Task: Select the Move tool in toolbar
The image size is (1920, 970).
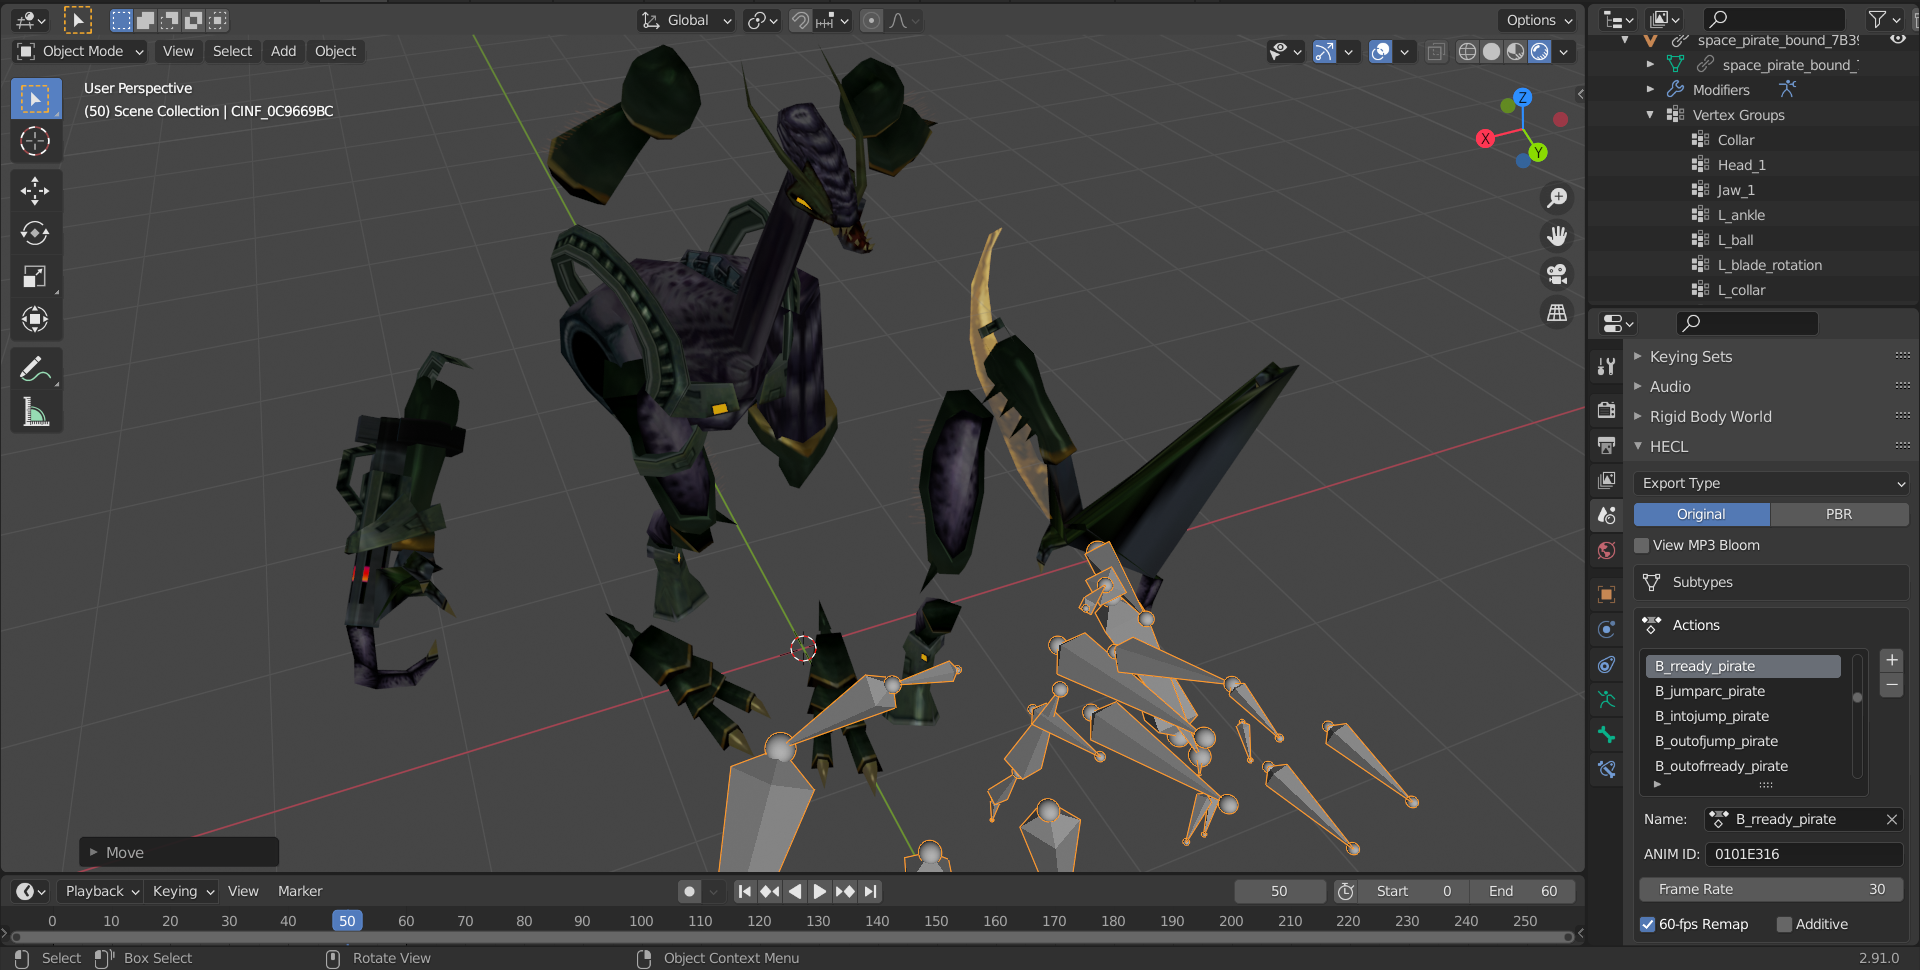Action: click(35, 190)
